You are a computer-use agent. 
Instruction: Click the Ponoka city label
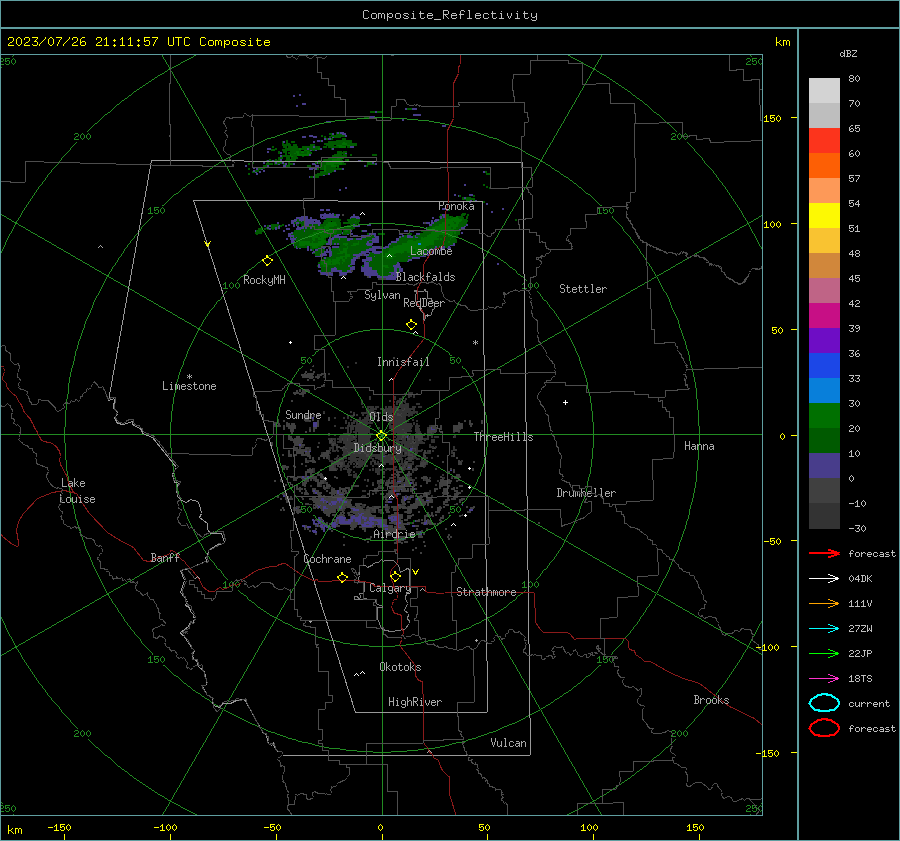tap(456, 206)
